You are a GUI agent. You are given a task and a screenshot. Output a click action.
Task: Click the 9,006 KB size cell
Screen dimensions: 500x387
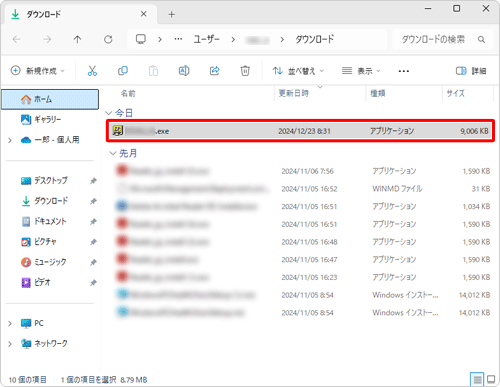click(x=474, y=131)
